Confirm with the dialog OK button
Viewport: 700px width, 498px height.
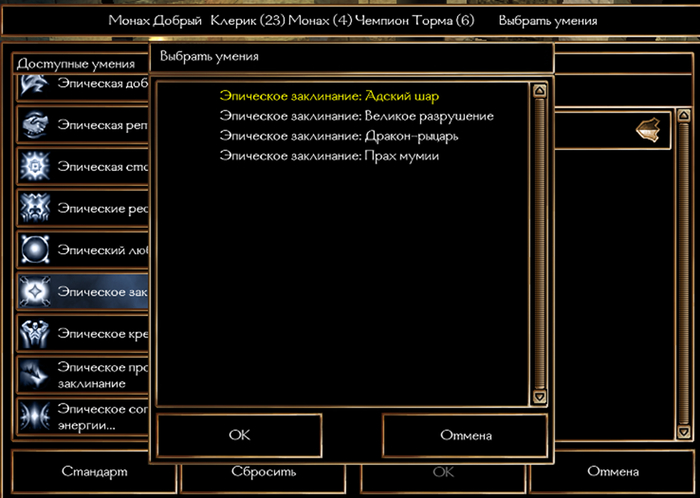pos(239,436)
